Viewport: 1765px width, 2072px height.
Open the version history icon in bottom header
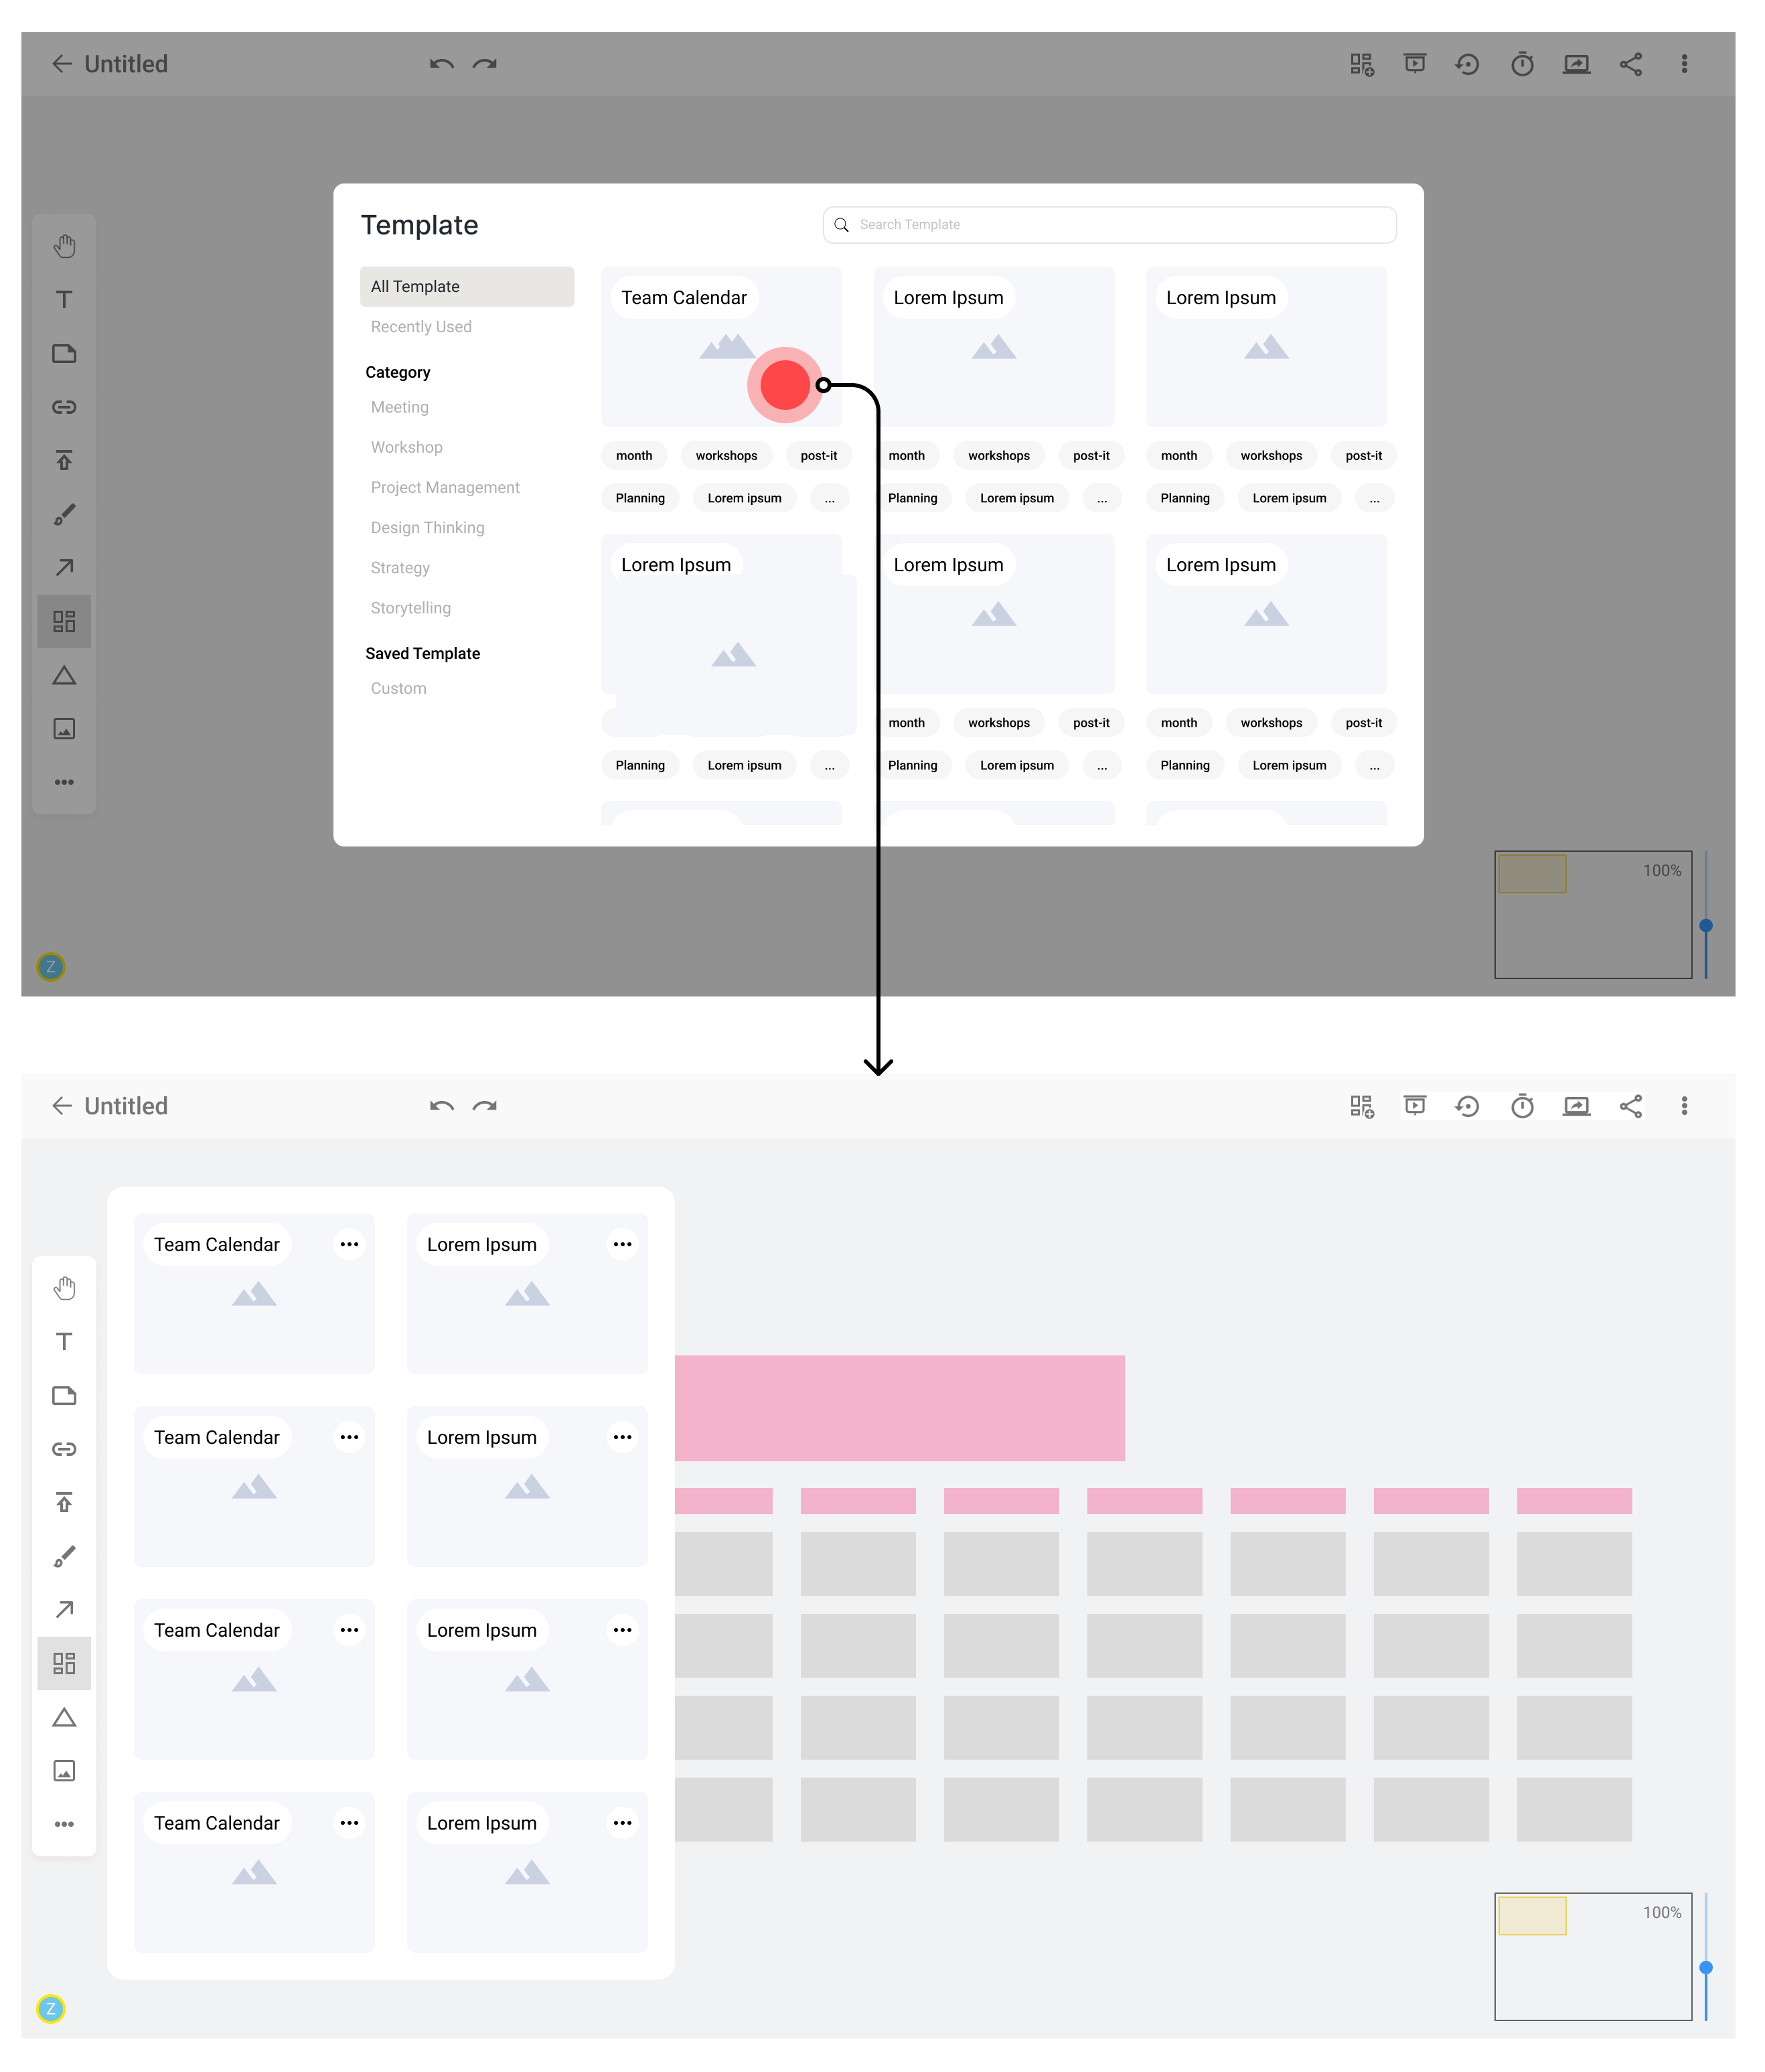[1467, 1106]
